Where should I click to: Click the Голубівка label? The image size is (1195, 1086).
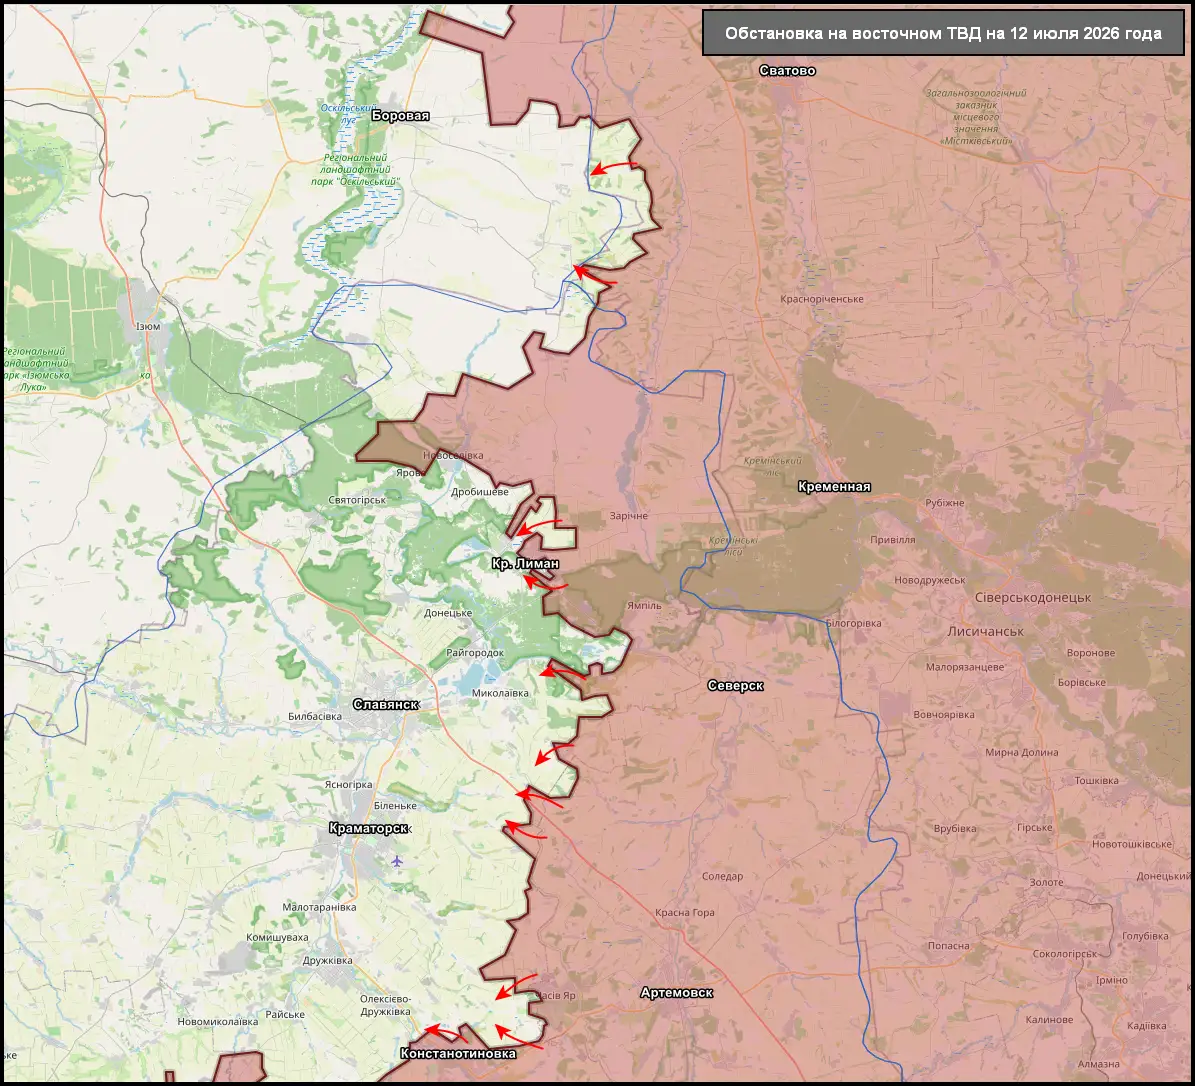tap(1145, 937)
